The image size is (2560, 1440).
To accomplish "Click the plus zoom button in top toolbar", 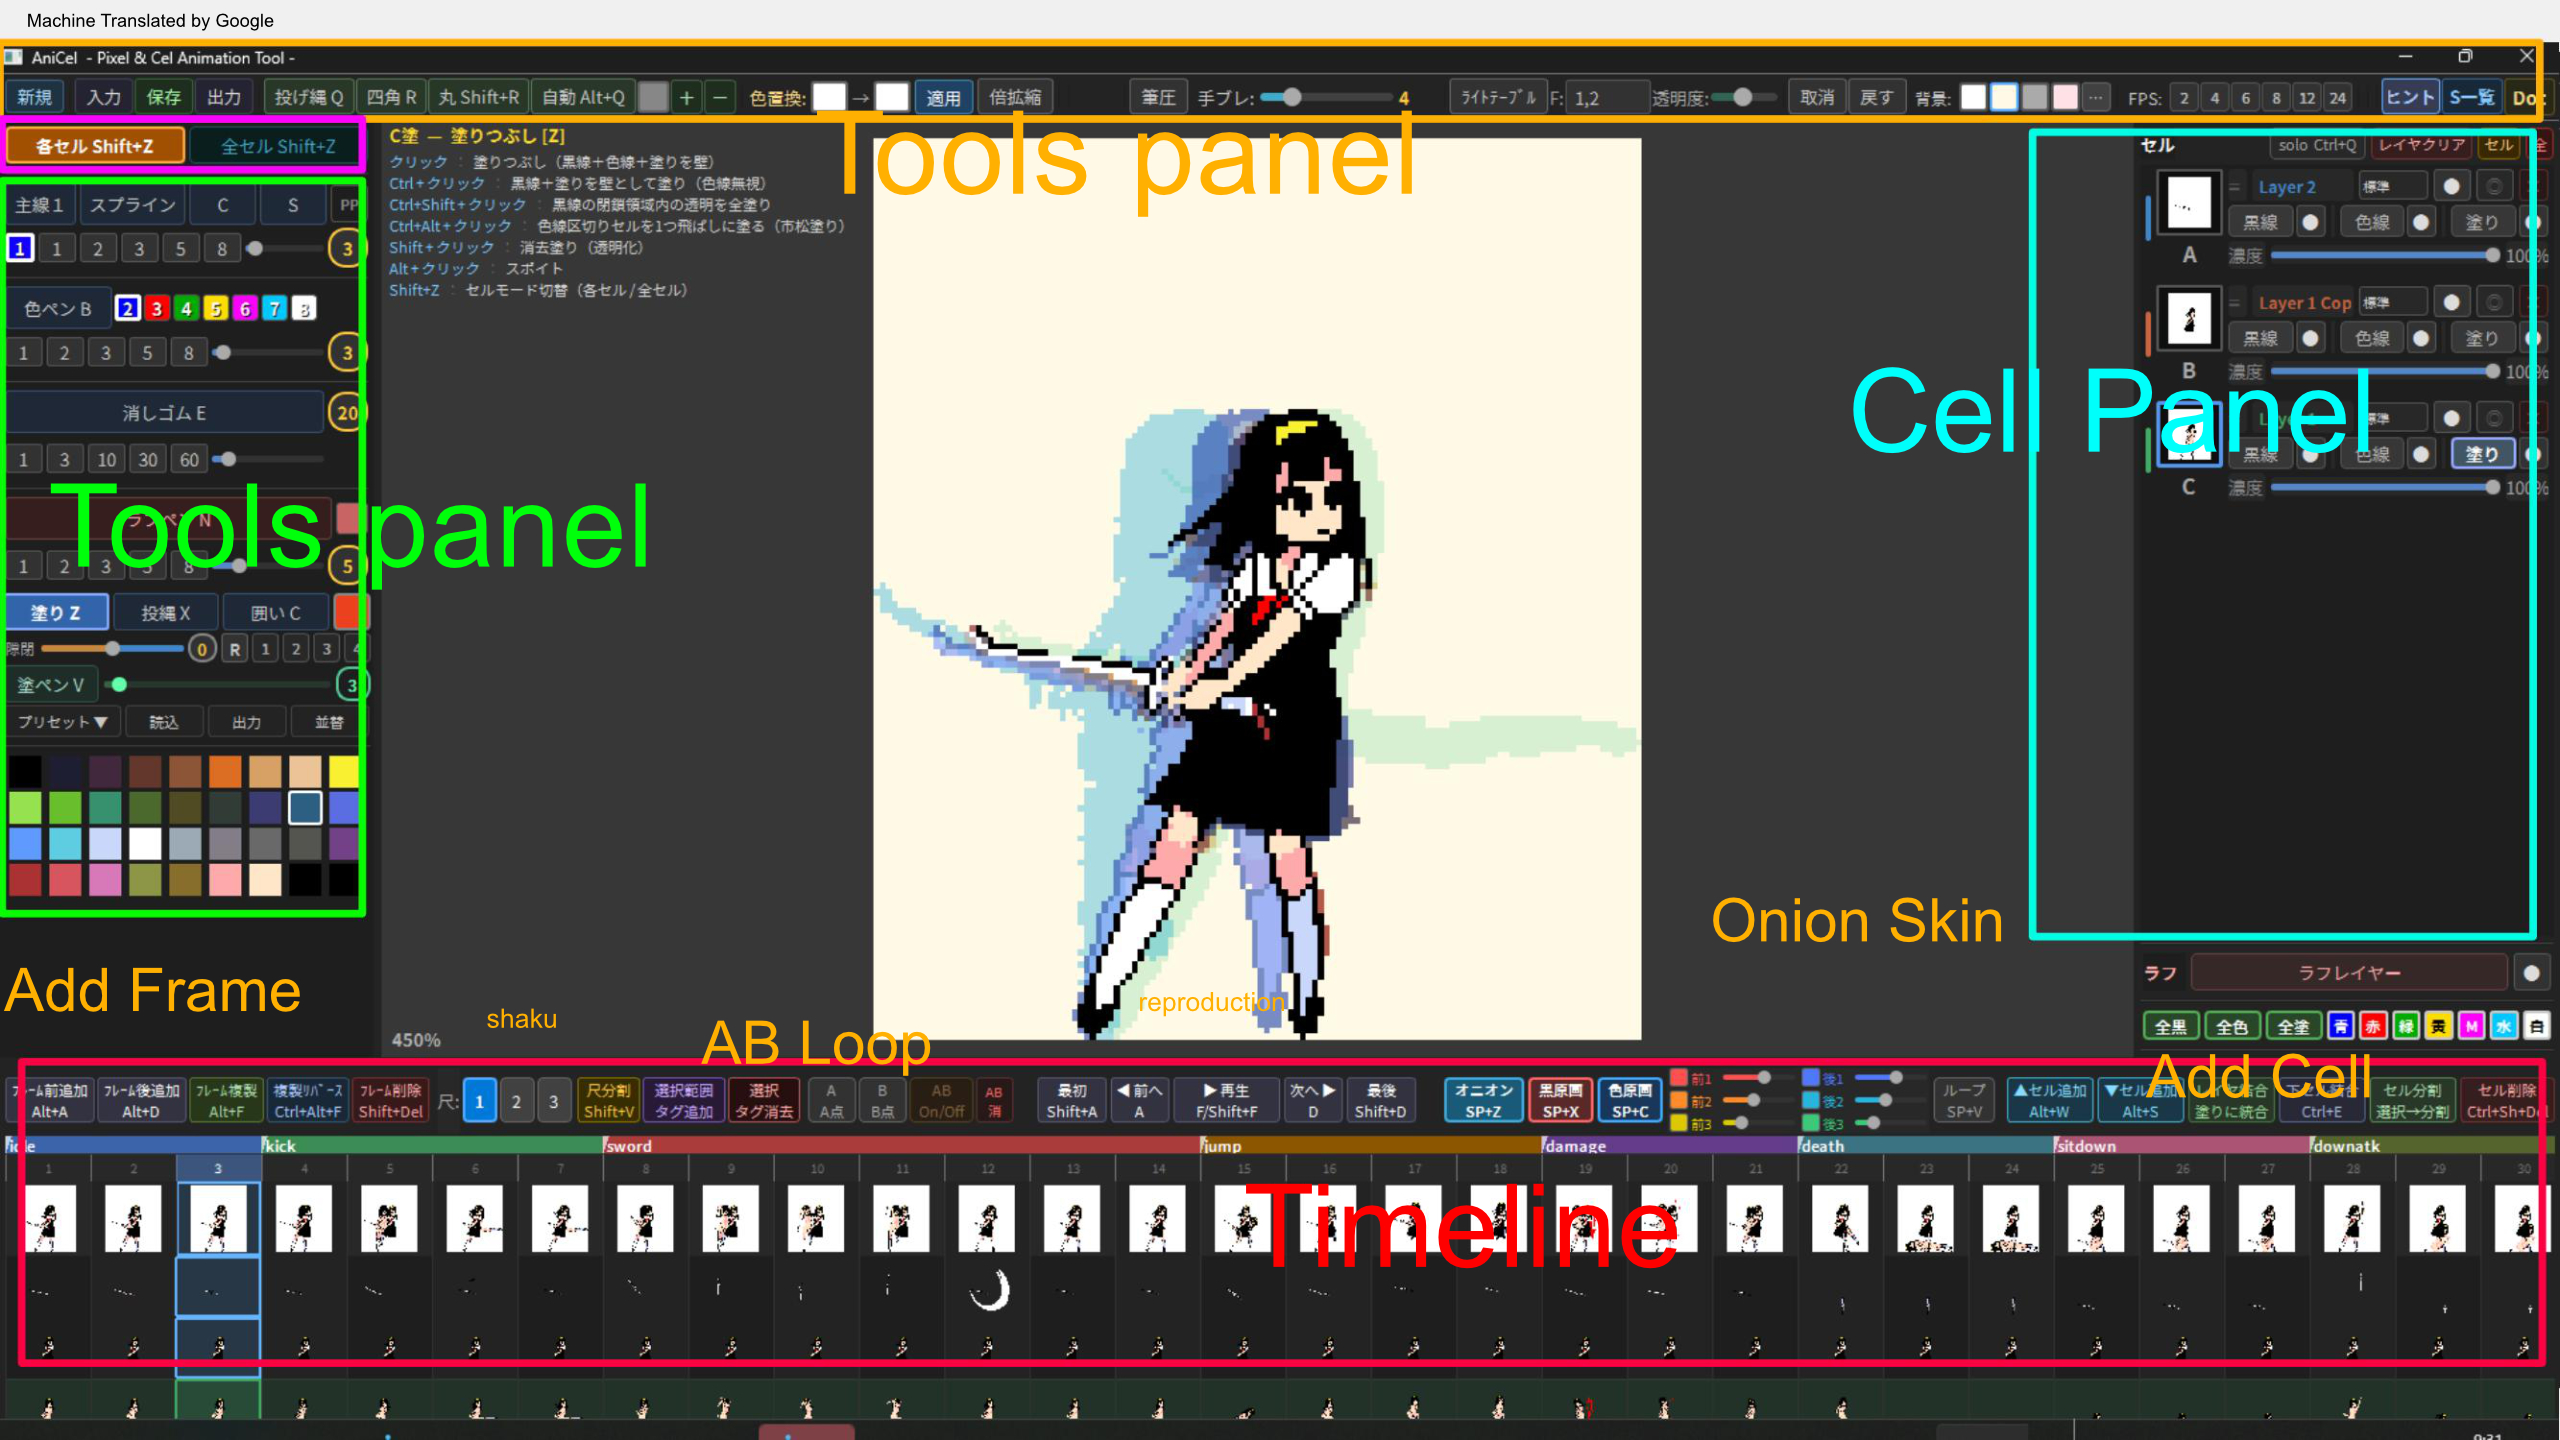I will click(687, 97).
